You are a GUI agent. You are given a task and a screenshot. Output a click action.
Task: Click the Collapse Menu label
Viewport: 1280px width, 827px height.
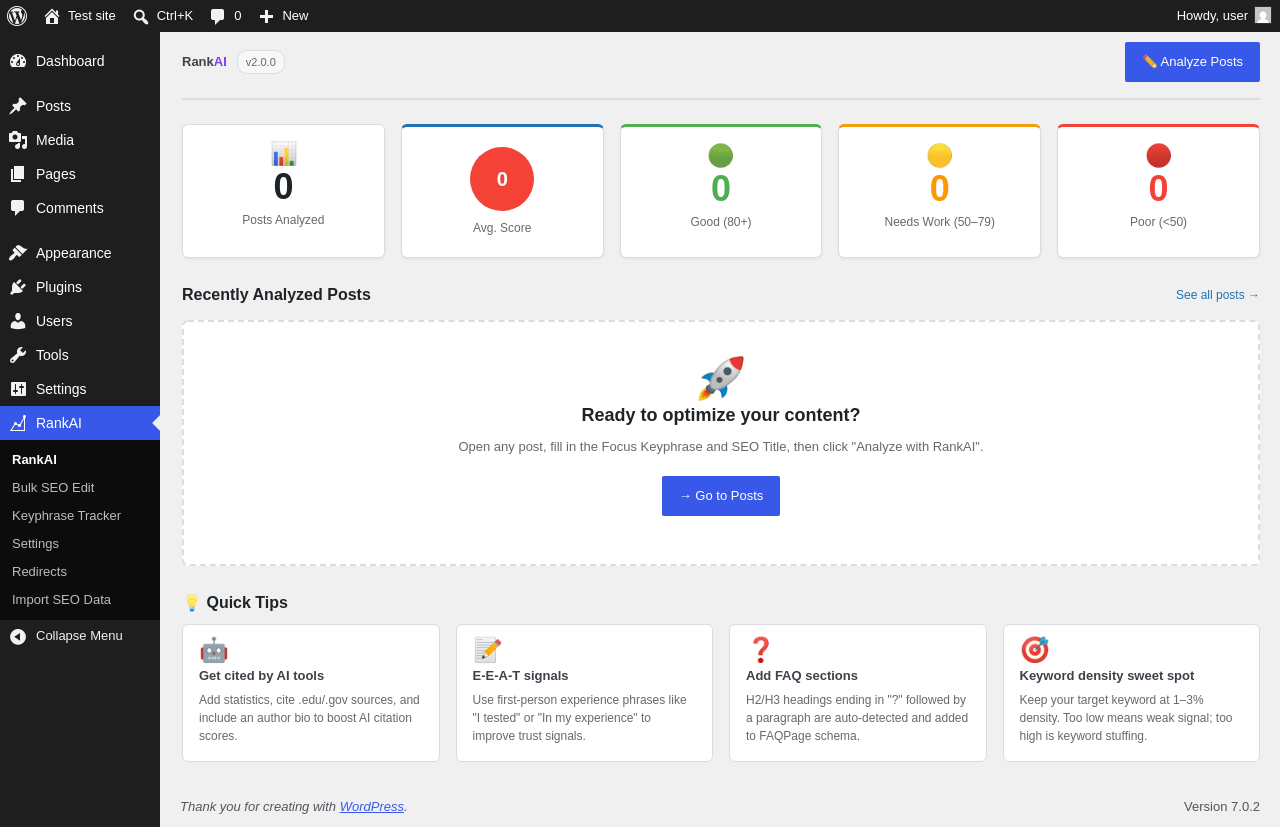pos(79,636)
